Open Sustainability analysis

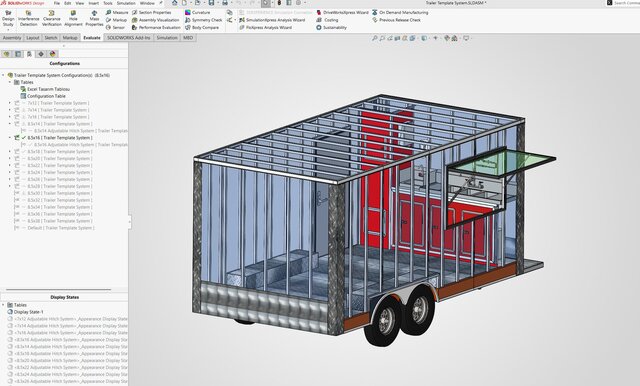click(331, 27)
